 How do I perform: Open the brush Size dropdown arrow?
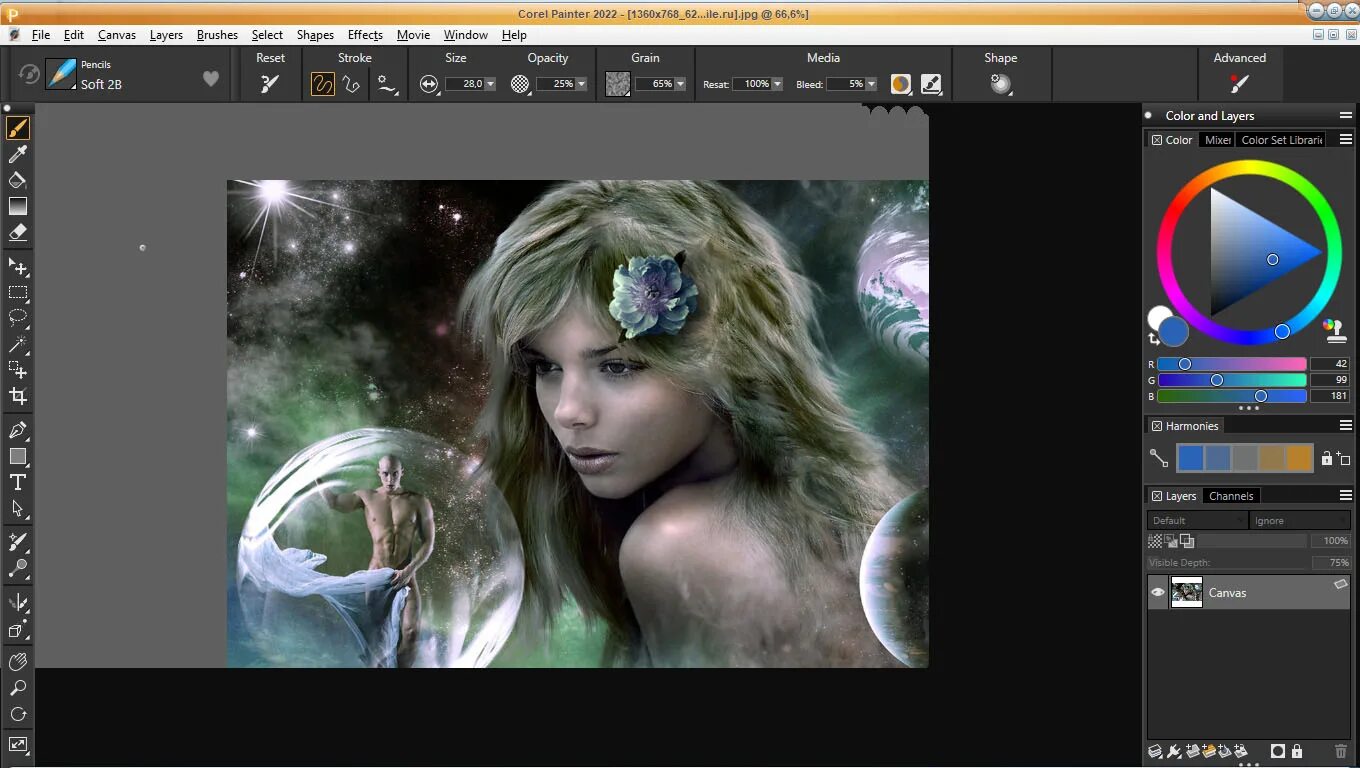490,85
